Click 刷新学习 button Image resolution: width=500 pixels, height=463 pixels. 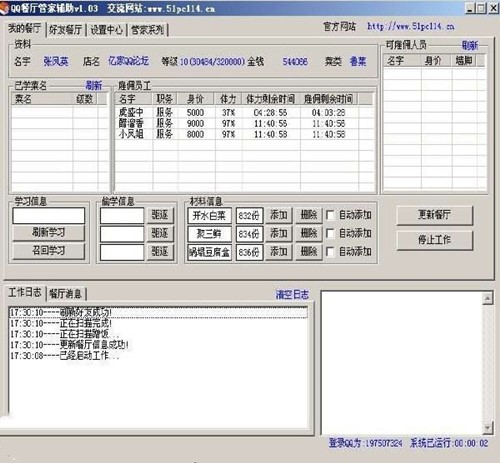point(49,232)
